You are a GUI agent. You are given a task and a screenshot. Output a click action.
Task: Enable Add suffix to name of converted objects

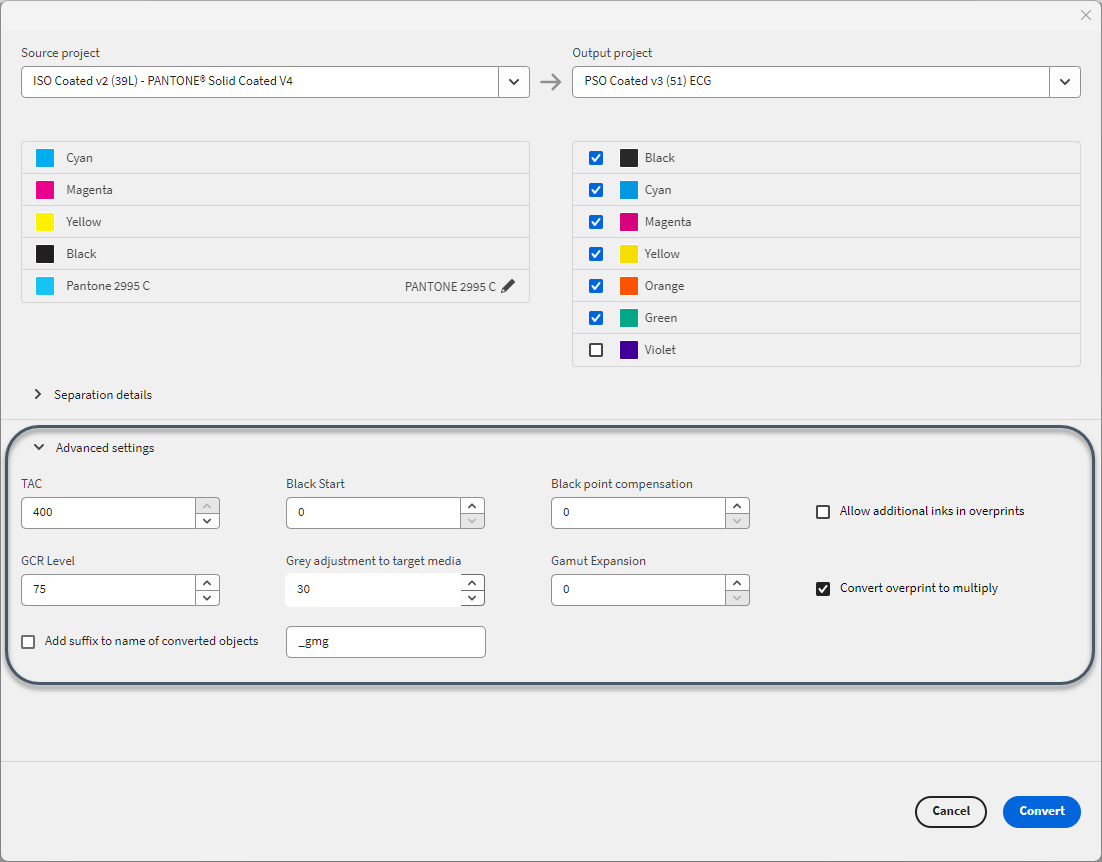pos(28,641)
